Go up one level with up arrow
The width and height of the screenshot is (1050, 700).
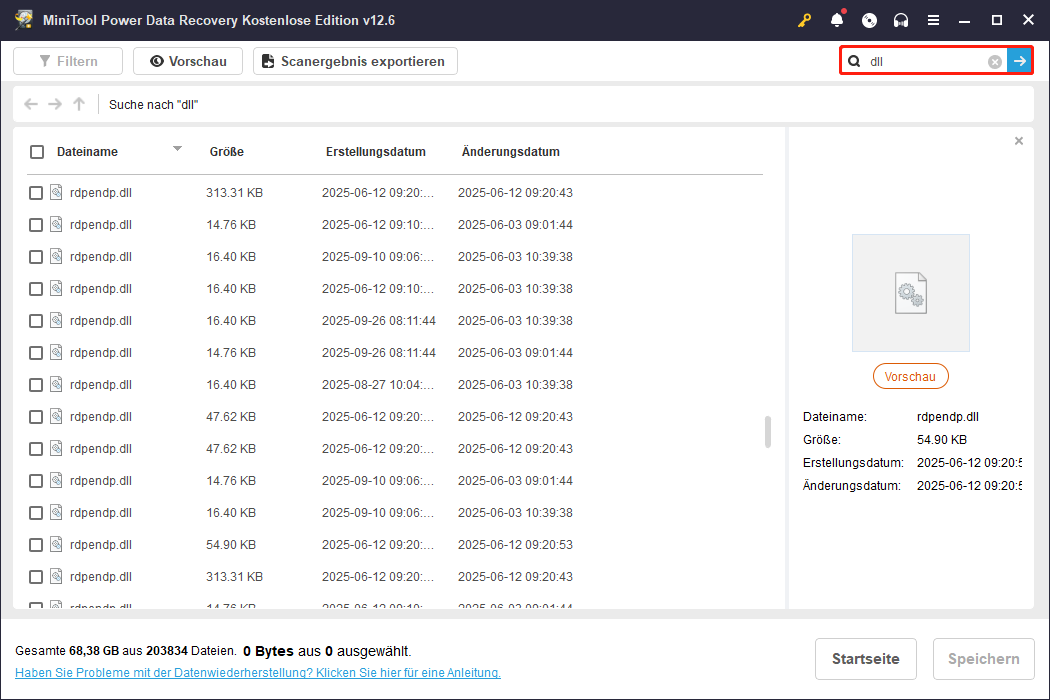79,104
